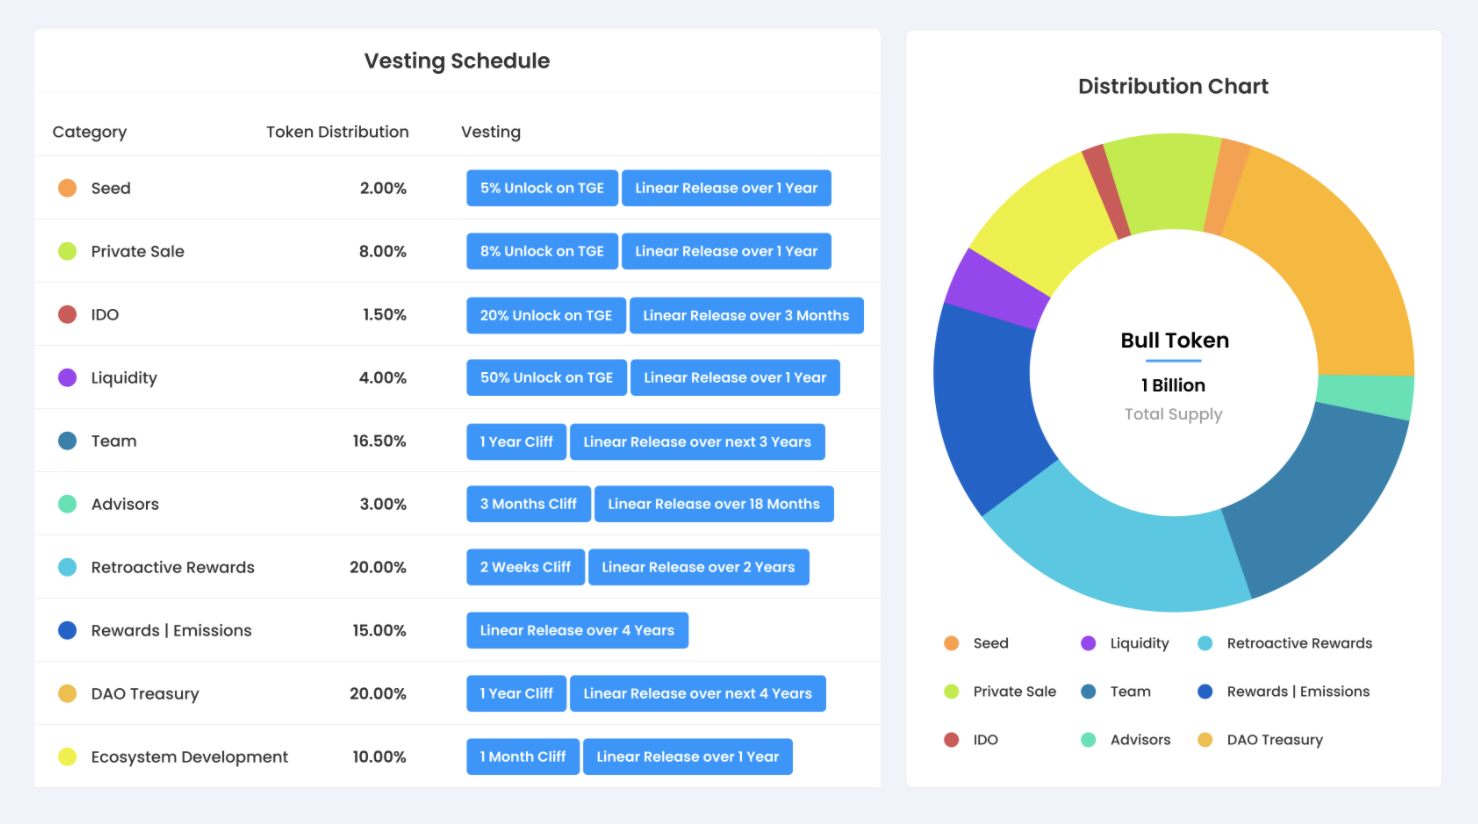Select the '1 Year Cliff' badge for Team
1478x824 pixels.
pyautogui.click(x=516, y=441)
